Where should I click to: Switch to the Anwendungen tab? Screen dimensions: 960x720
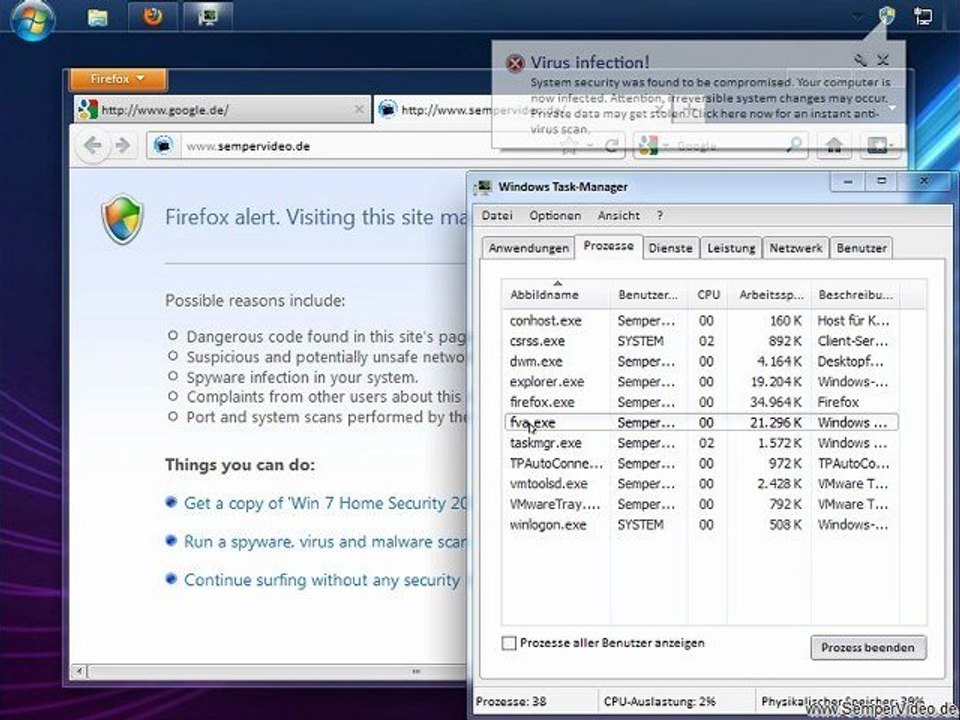[528, 248]
